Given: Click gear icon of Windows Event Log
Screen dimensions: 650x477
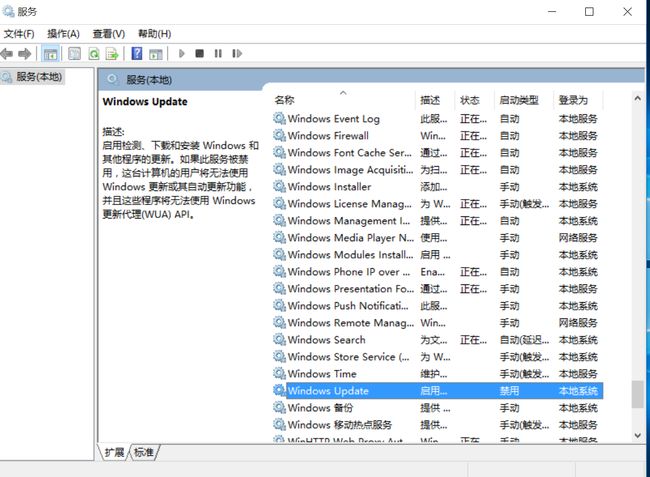Looking at the screenshot, I should click(279, 119).
